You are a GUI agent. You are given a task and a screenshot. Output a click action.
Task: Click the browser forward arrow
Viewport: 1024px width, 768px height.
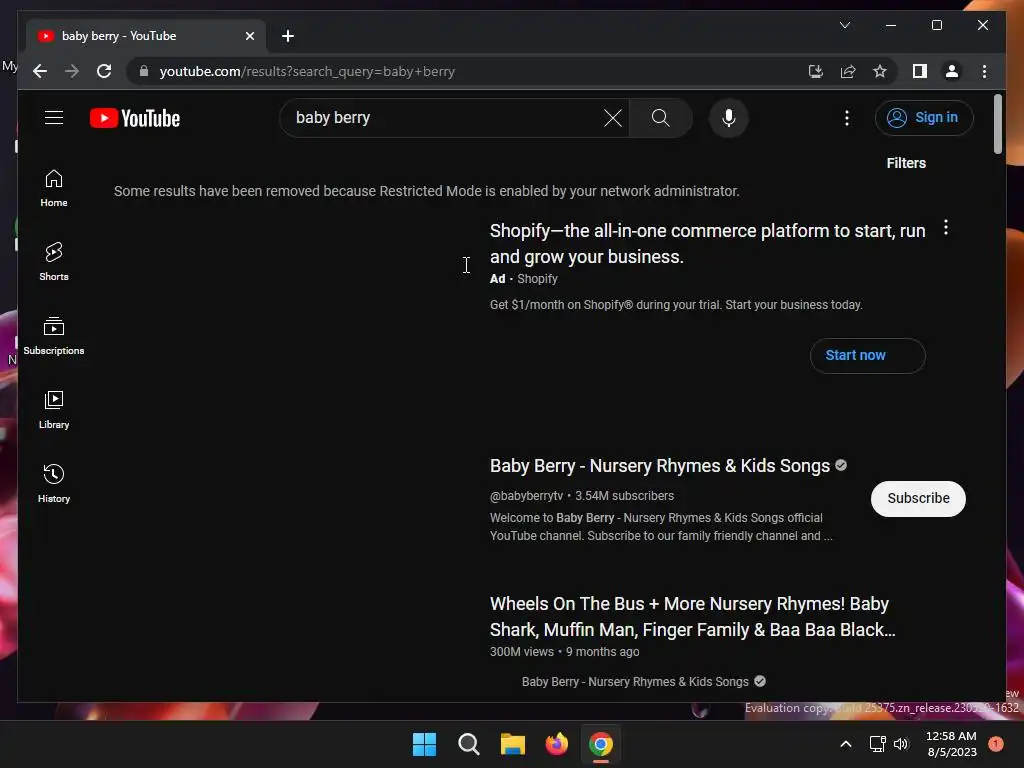[x=72, y=71]
